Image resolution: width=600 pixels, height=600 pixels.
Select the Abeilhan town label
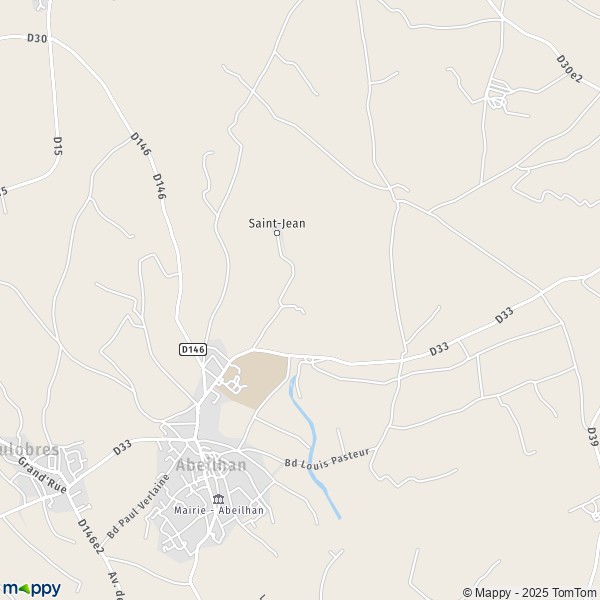pyautogui.click(x=211, y=465)
